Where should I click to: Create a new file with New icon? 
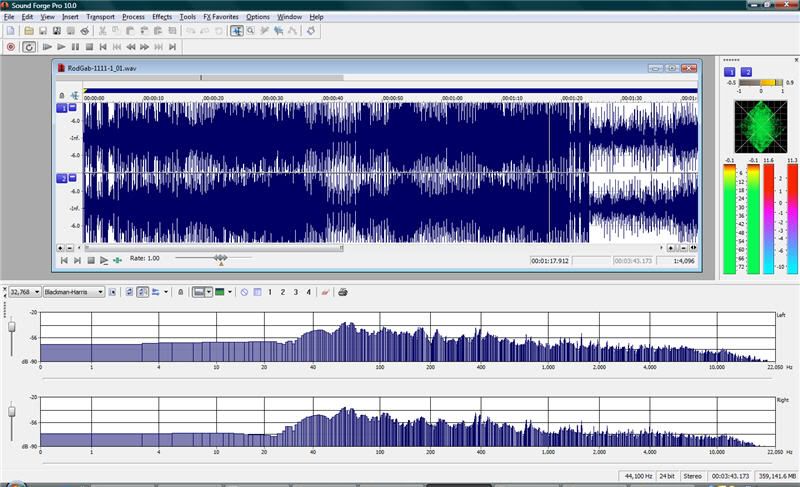pos(11,31)
